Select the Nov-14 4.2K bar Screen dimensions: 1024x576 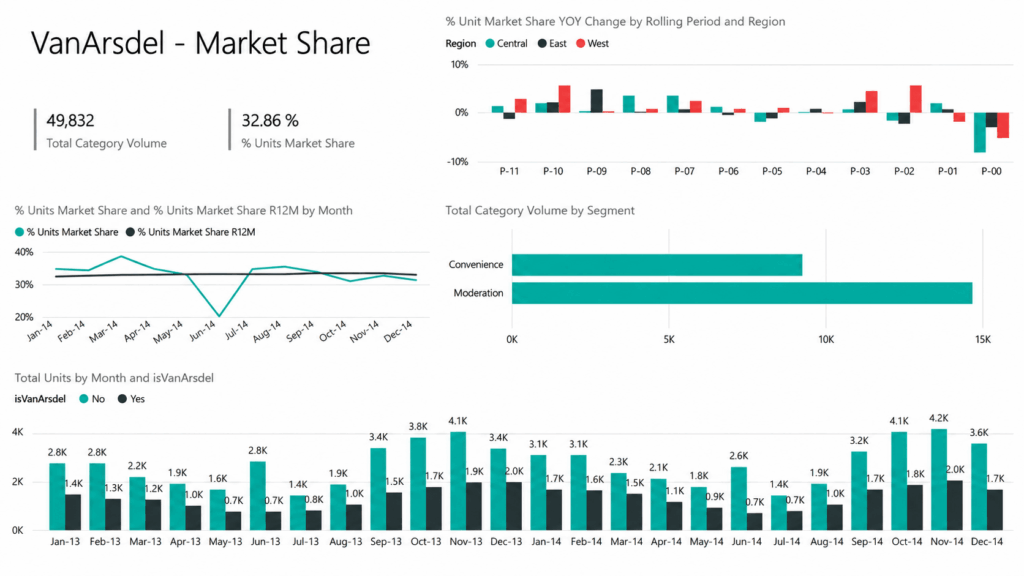pyautogui.click(x=938, y=479)
